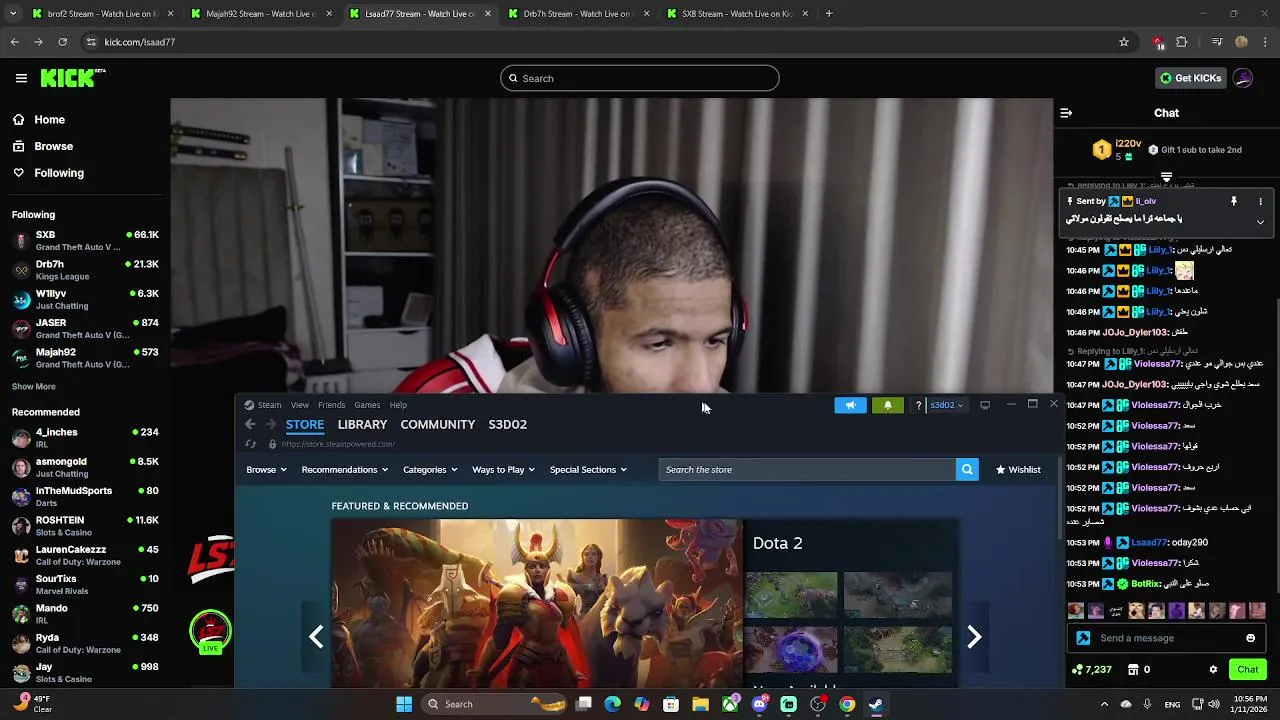Bookmark this page with star icon
The height and width of the screenshot is (720, 1280).
(x=1124, y=42)
